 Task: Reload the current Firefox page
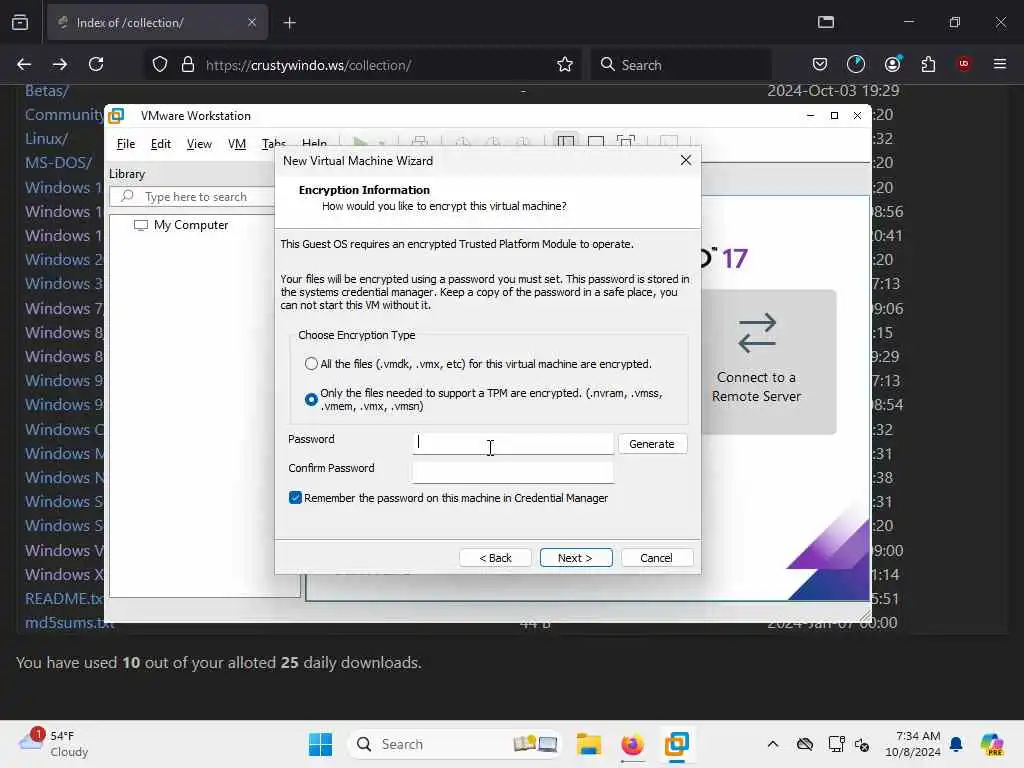[x=96, y=65]
